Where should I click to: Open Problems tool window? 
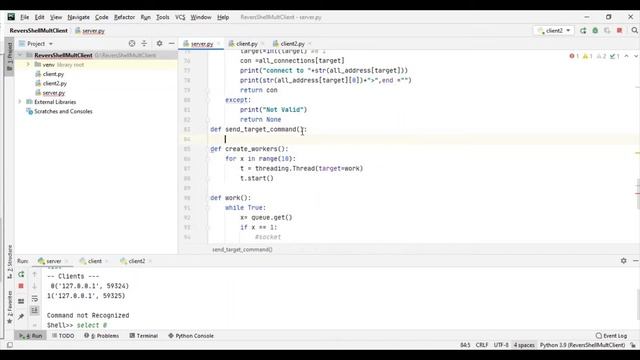click(101, 336)
